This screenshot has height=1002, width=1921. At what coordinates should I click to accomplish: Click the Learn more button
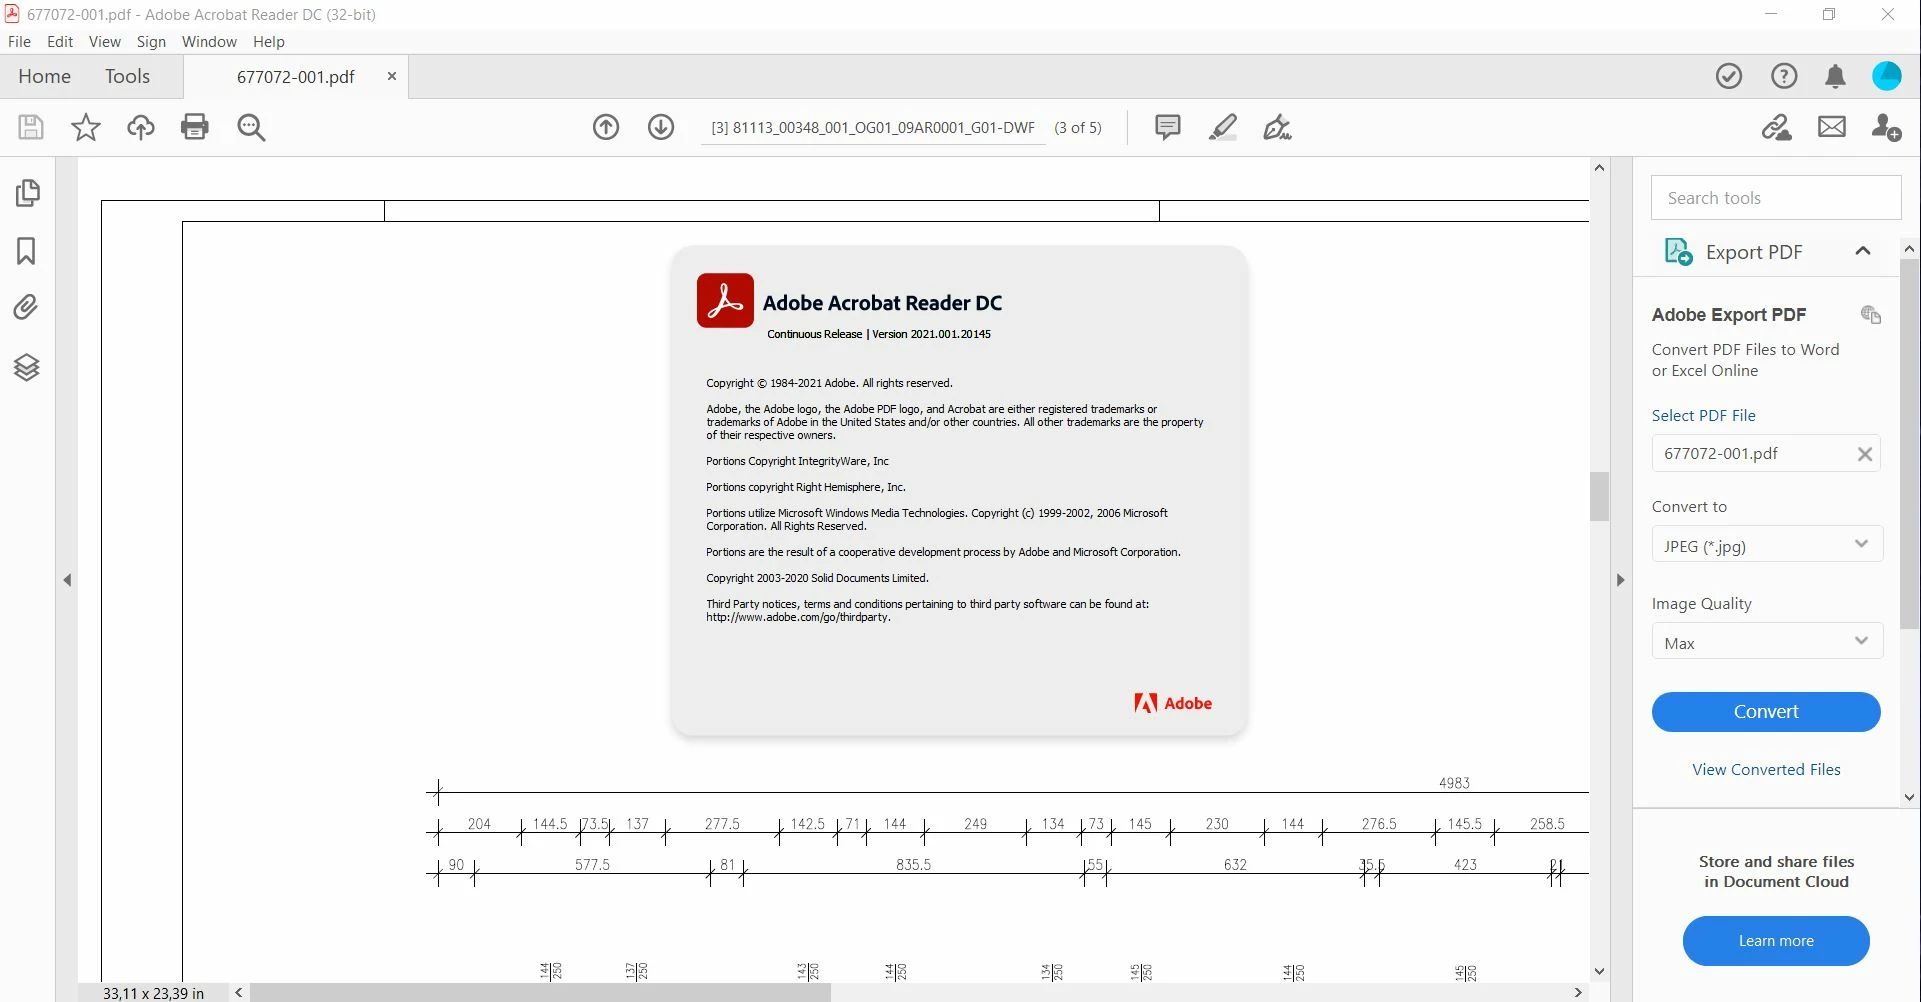click(1776, 941)
